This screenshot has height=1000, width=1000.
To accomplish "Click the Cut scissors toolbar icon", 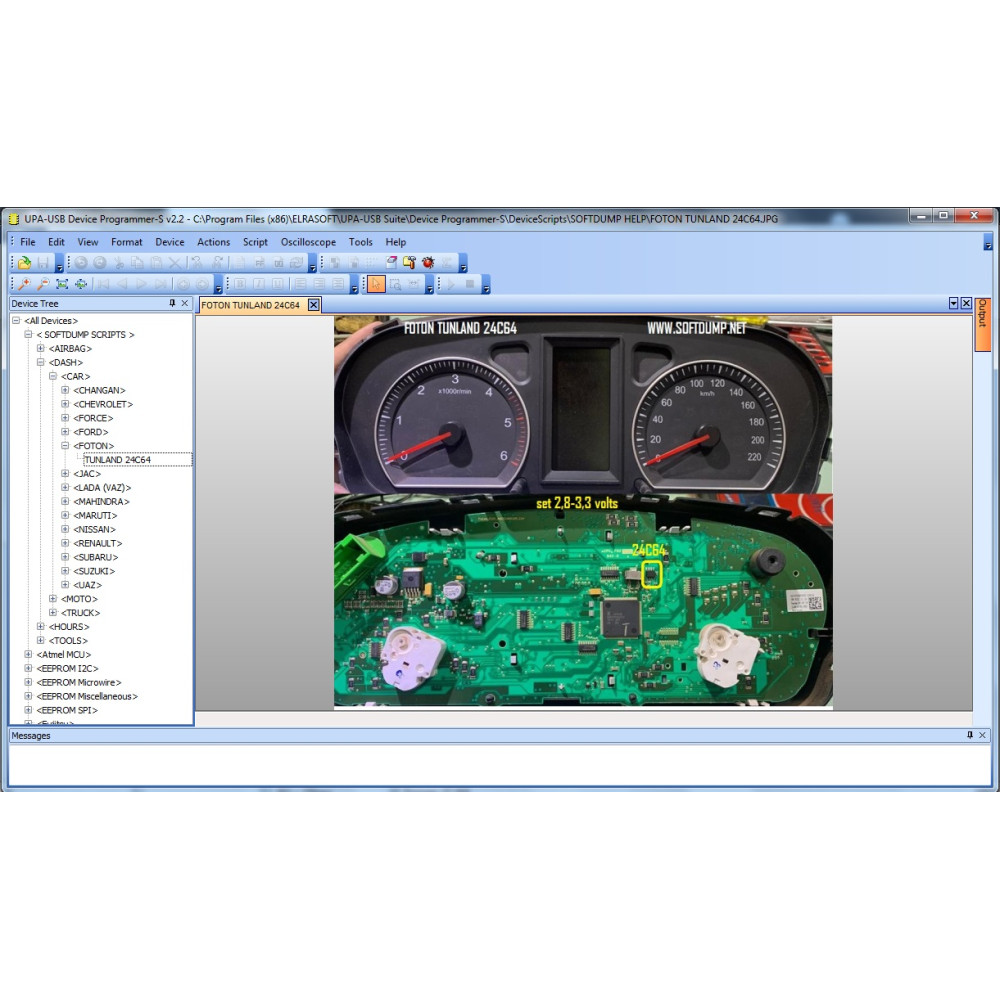I will [x=119, y=262].
